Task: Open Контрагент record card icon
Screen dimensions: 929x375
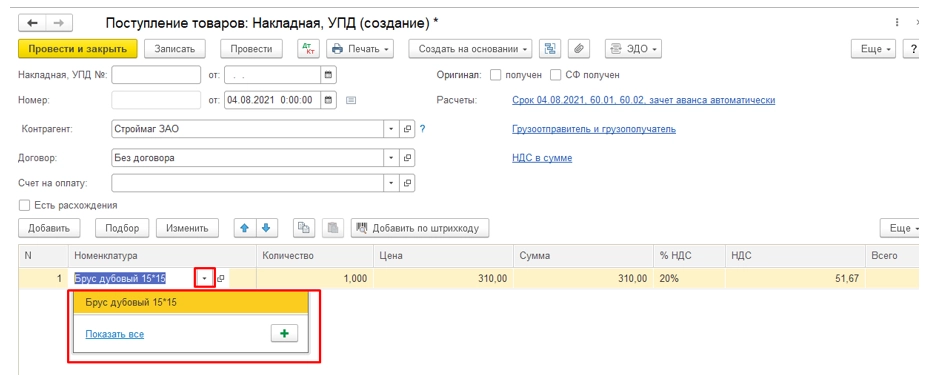Action: click(407, 129)
